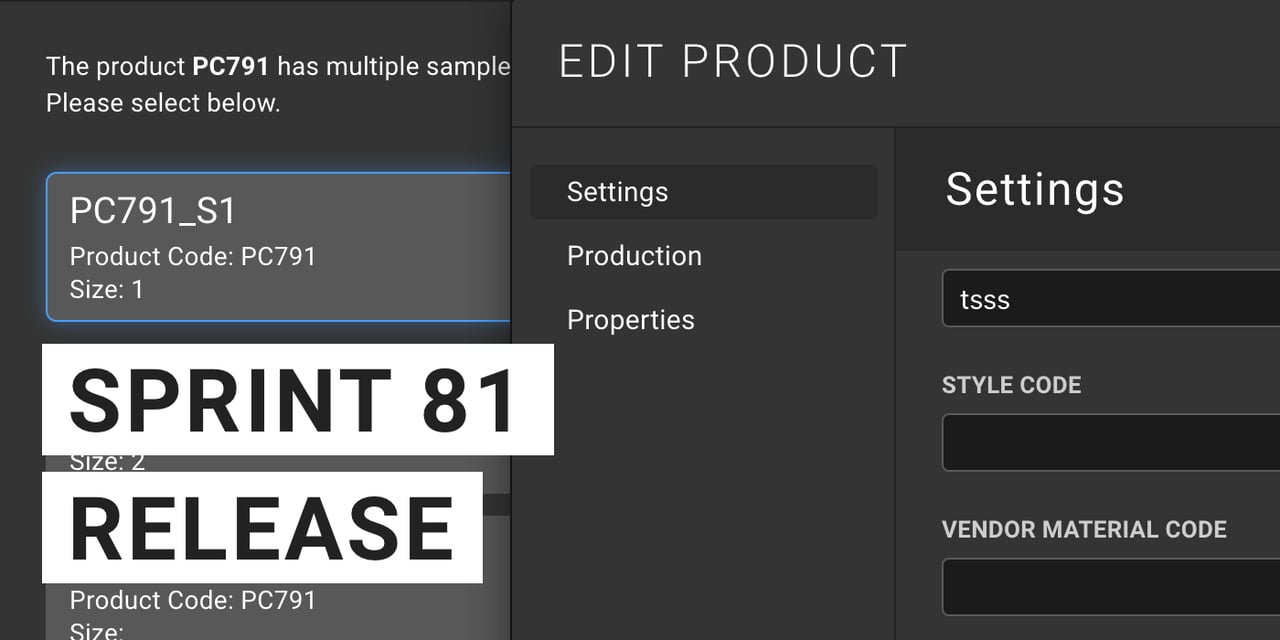Click the large Settings panel heading
The image size is (1280, 640).
click(1034, 189)
